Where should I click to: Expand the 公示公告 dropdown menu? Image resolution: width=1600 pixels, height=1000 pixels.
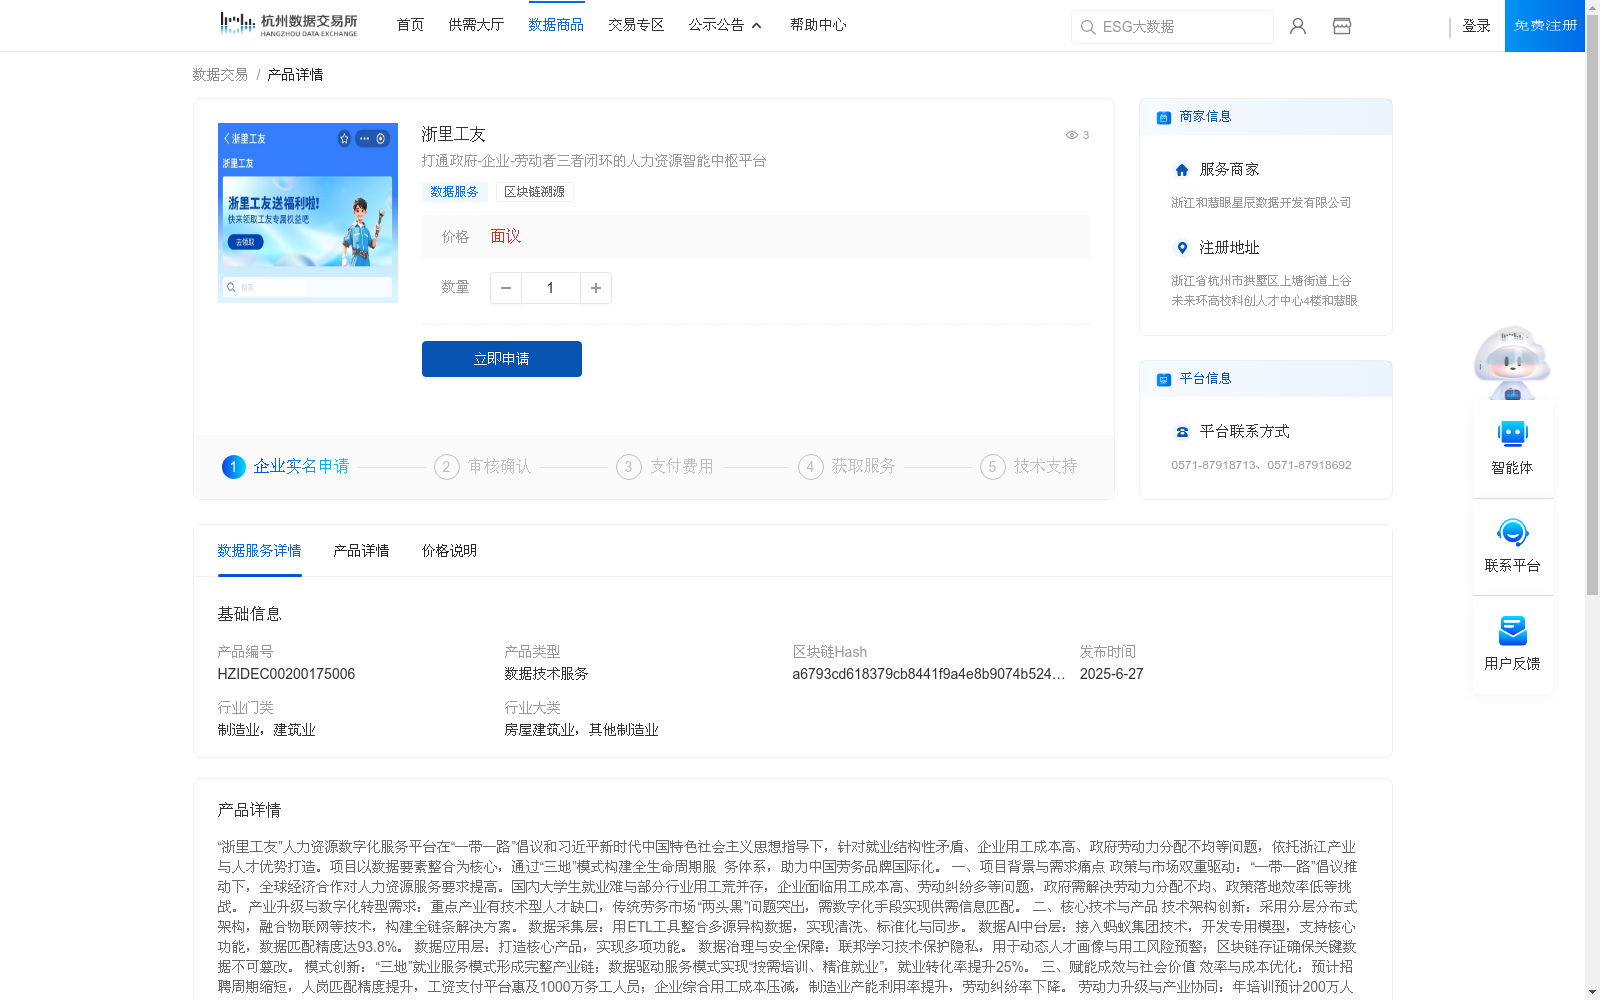click(725, 25)
